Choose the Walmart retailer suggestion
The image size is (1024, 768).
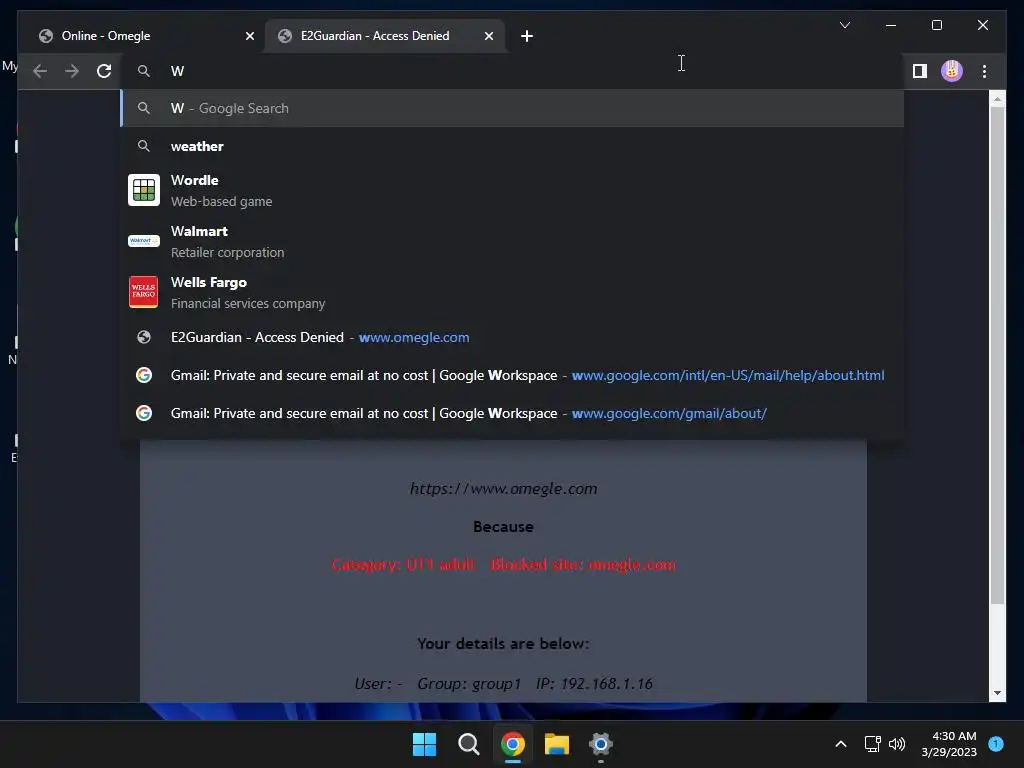(x=512, y=241)
